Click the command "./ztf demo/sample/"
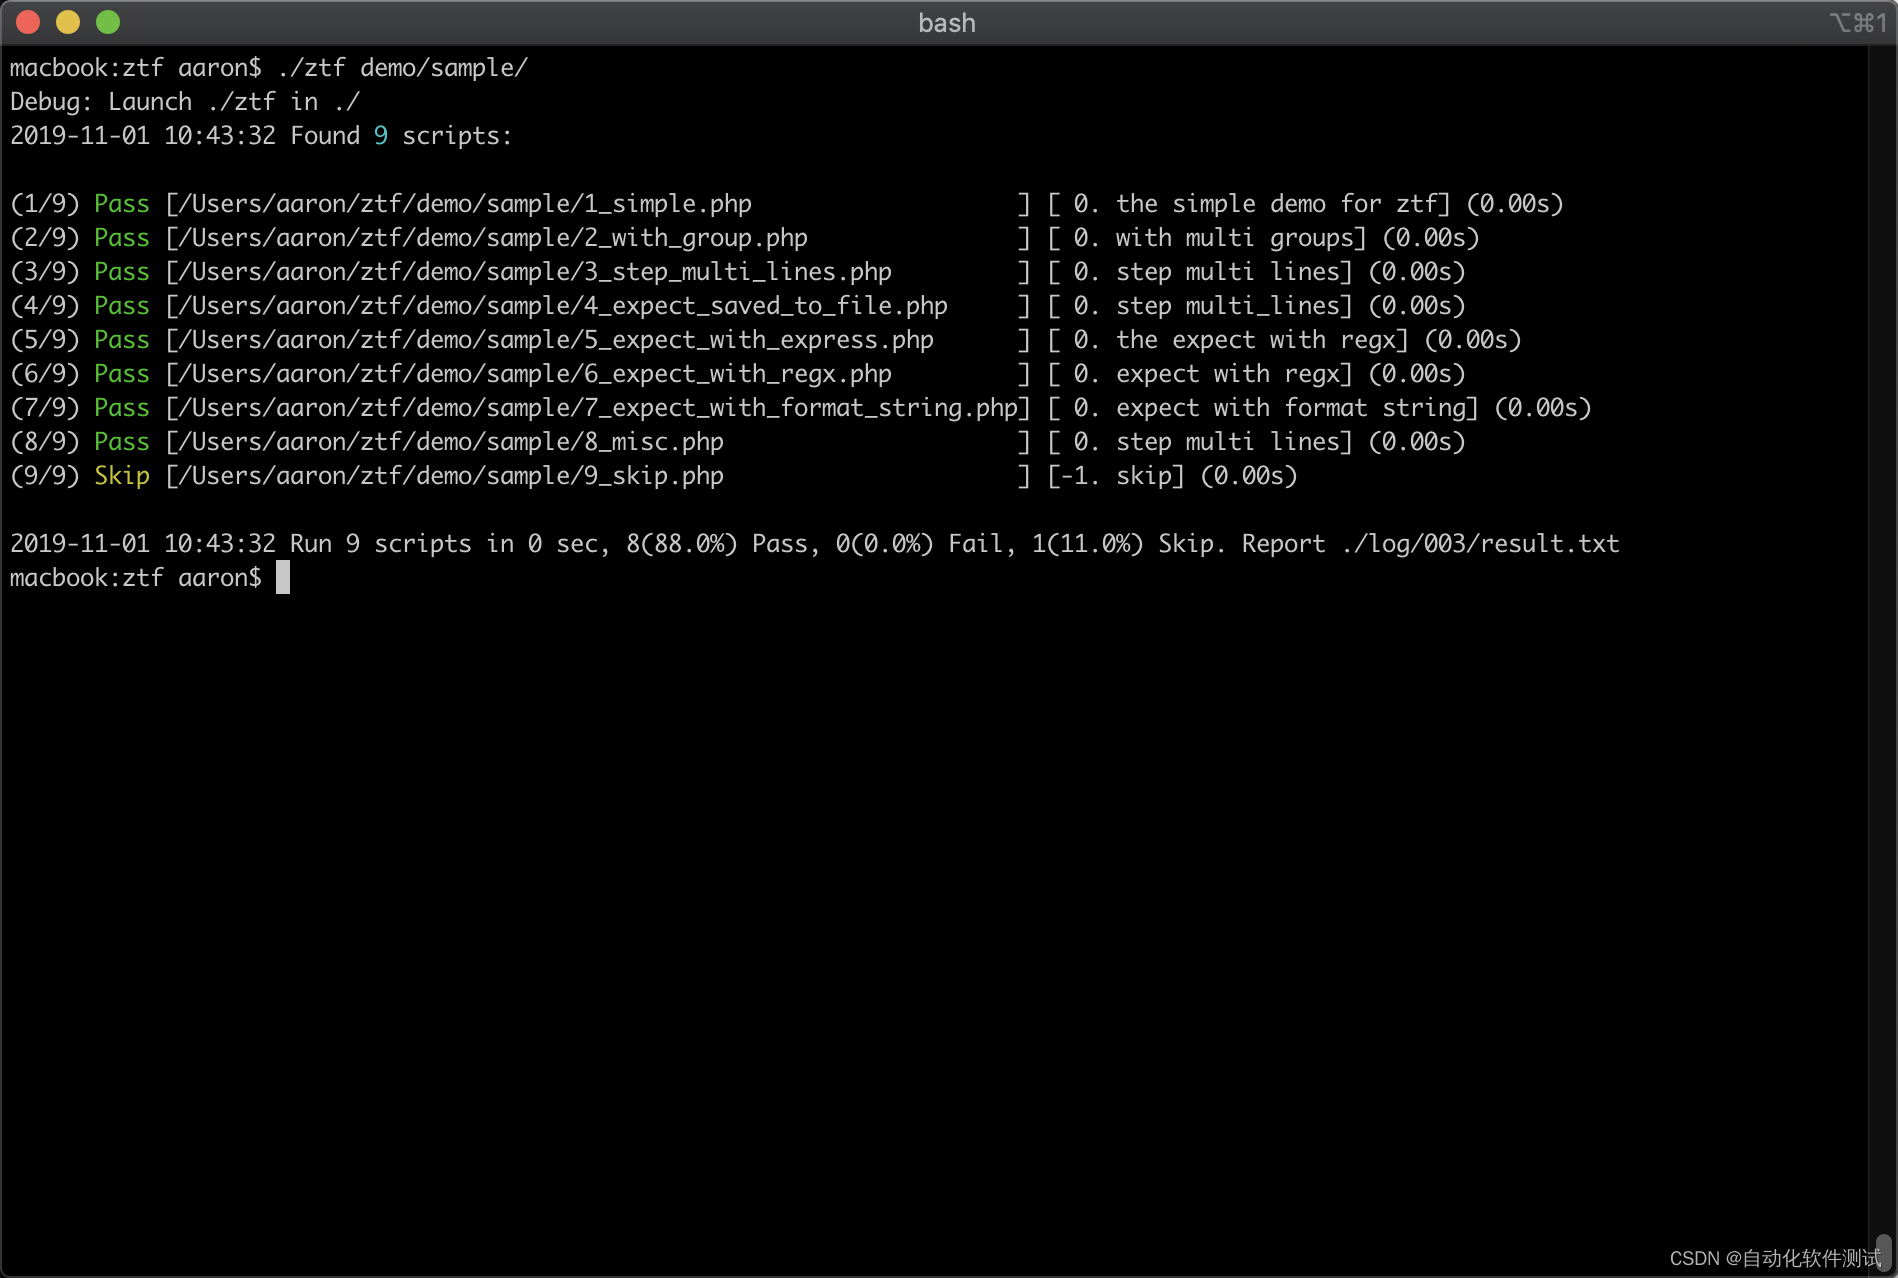The image size is (1898, 1278). pyautogui.click(x=402, y=68)
